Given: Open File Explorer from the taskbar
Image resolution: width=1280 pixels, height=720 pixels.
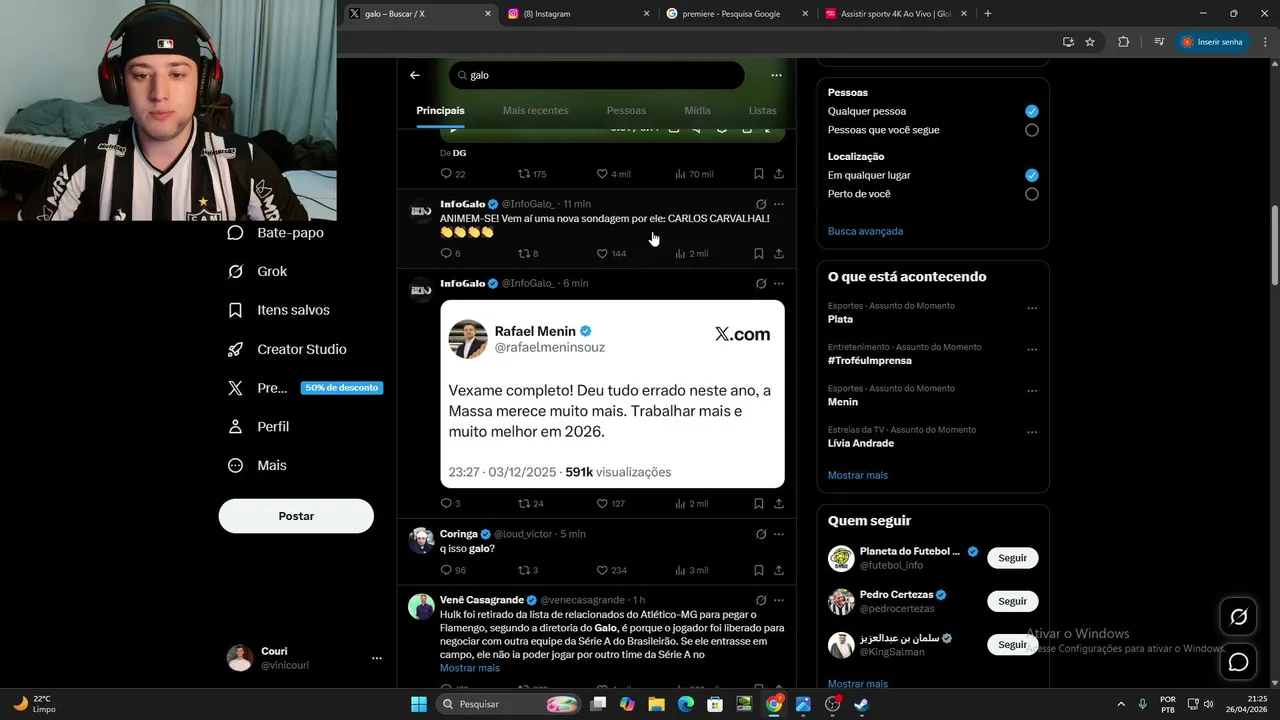Looking at the screenshot, I should [657, 704].
